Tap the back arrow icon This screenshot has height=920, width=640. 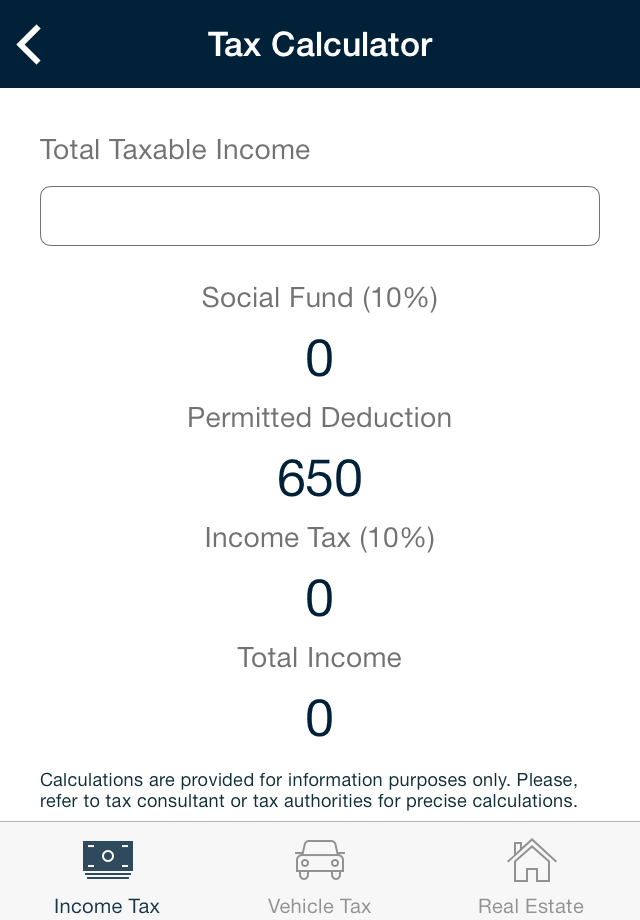(x=29, y=44)
